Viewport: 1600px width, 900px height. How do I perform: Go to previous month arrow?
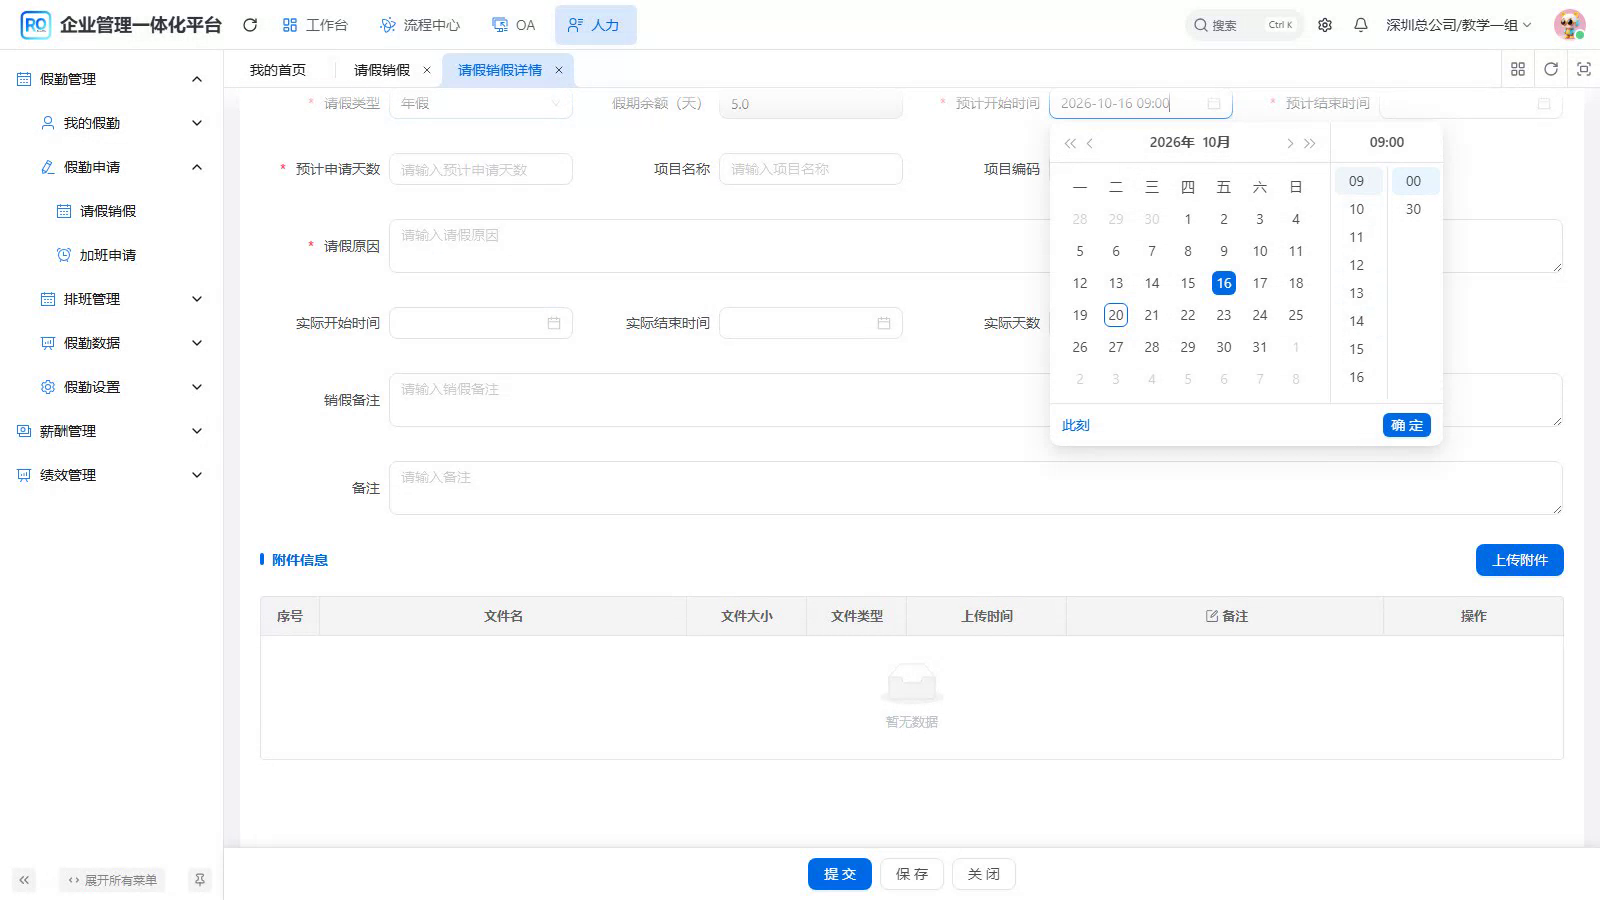pos(1090,143)
